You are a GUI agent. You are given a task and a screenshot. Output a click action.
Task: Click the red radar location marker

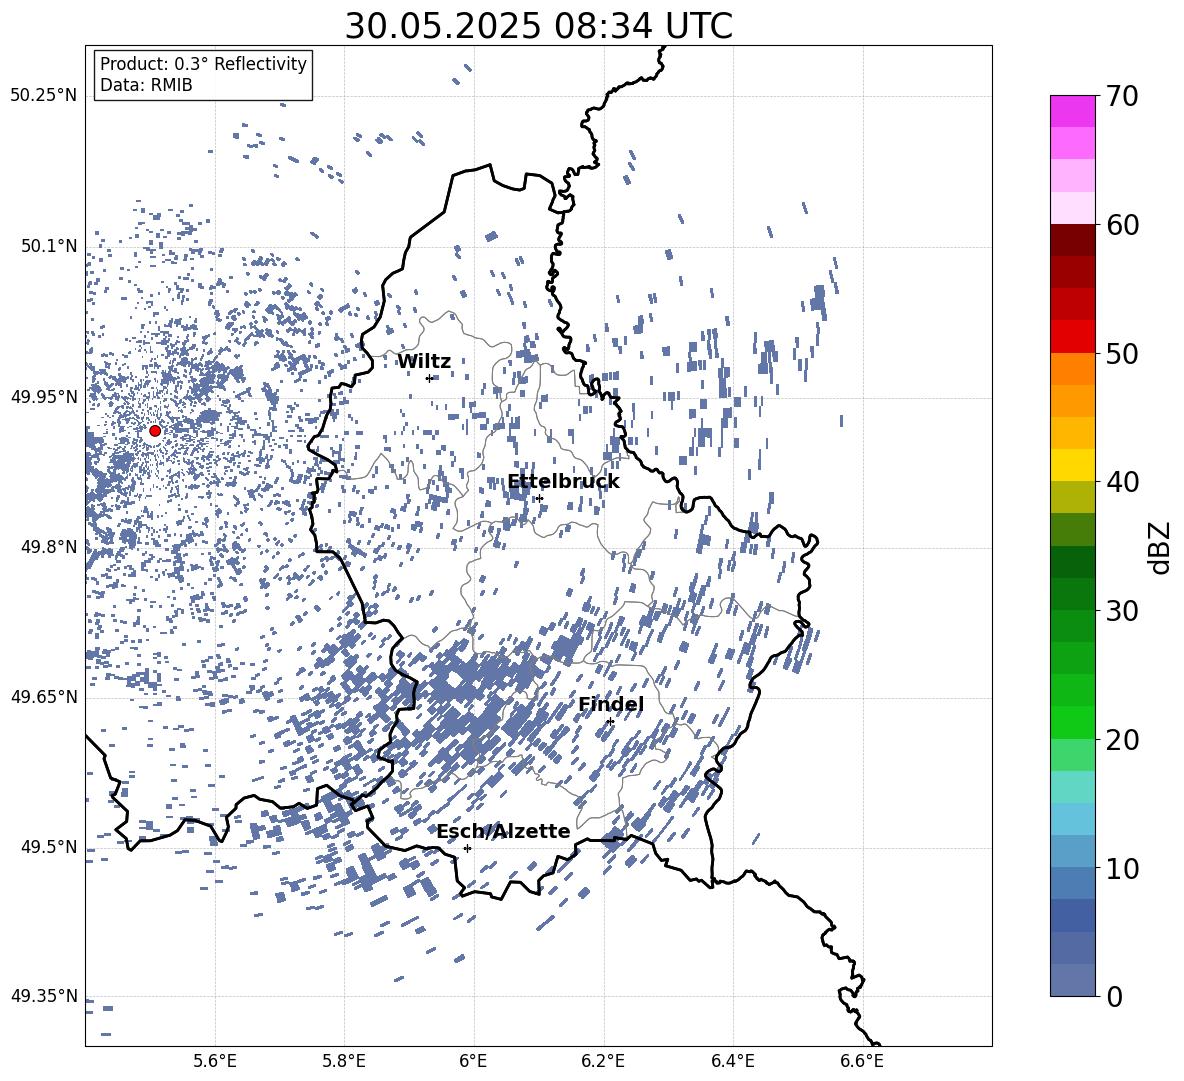coord(155,431)
